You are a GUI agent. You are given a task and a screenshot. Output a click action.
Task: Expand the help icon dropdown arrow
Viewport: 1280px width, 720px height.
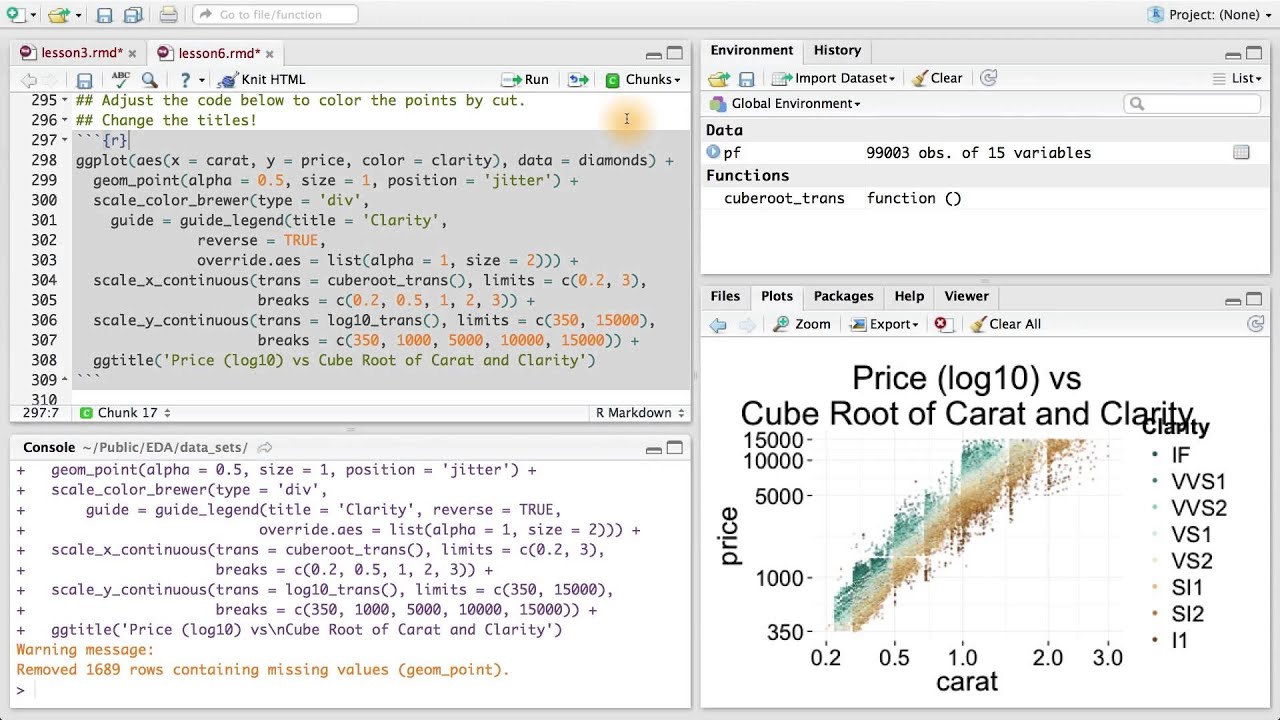201,80
